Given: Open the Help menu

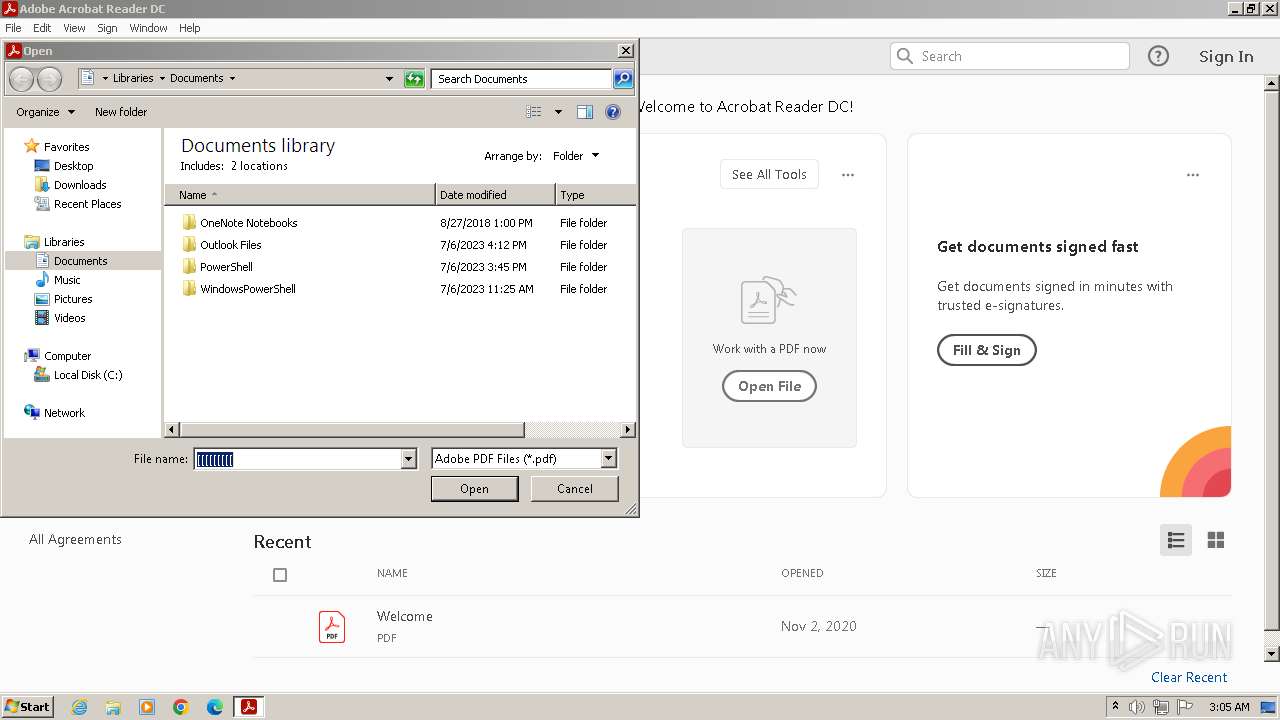Looking at the screenshot, I should click(x=190, y=28).
